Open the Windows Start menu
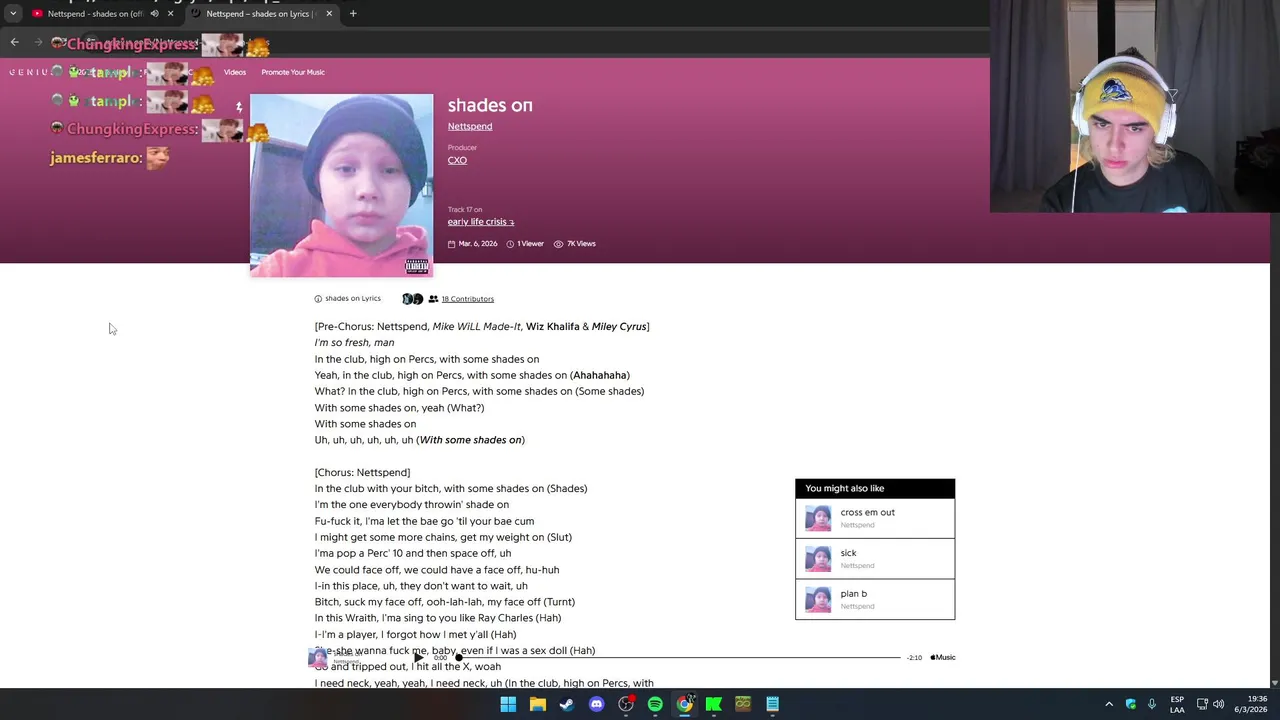 (x=508, y=704)
